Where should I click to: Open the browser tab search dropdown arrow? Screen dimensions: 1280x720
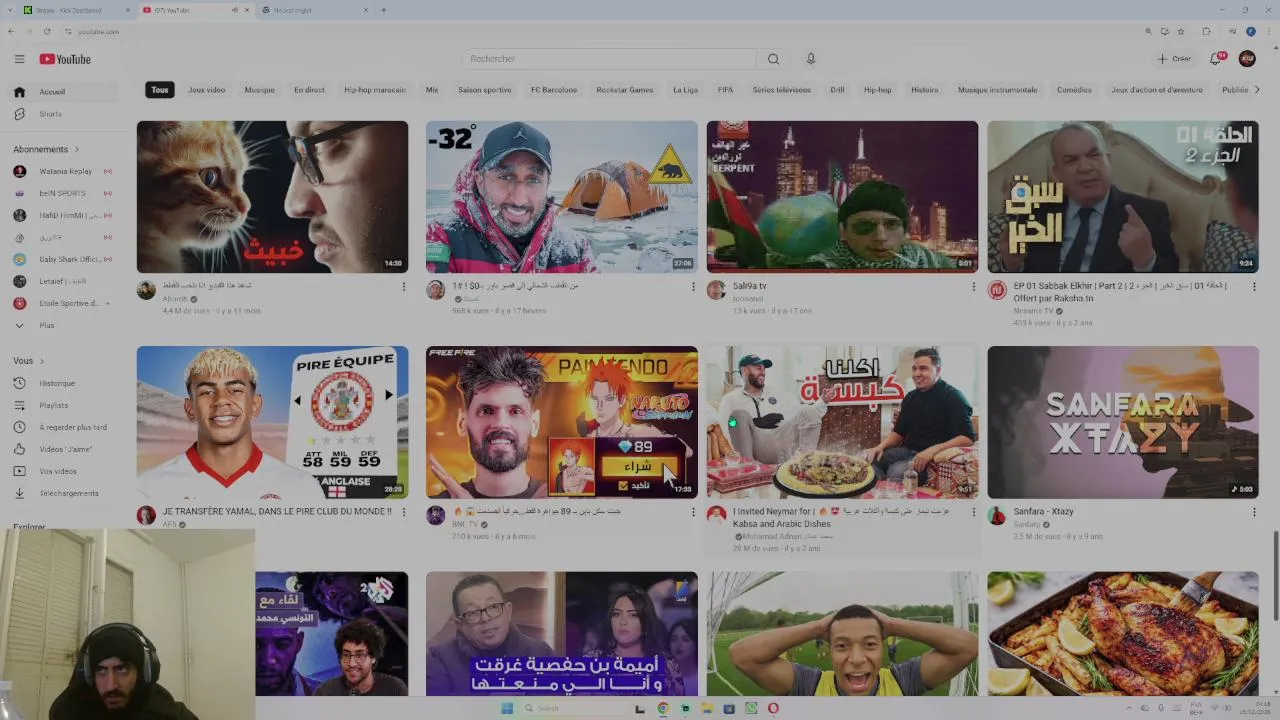pos(11,10)
